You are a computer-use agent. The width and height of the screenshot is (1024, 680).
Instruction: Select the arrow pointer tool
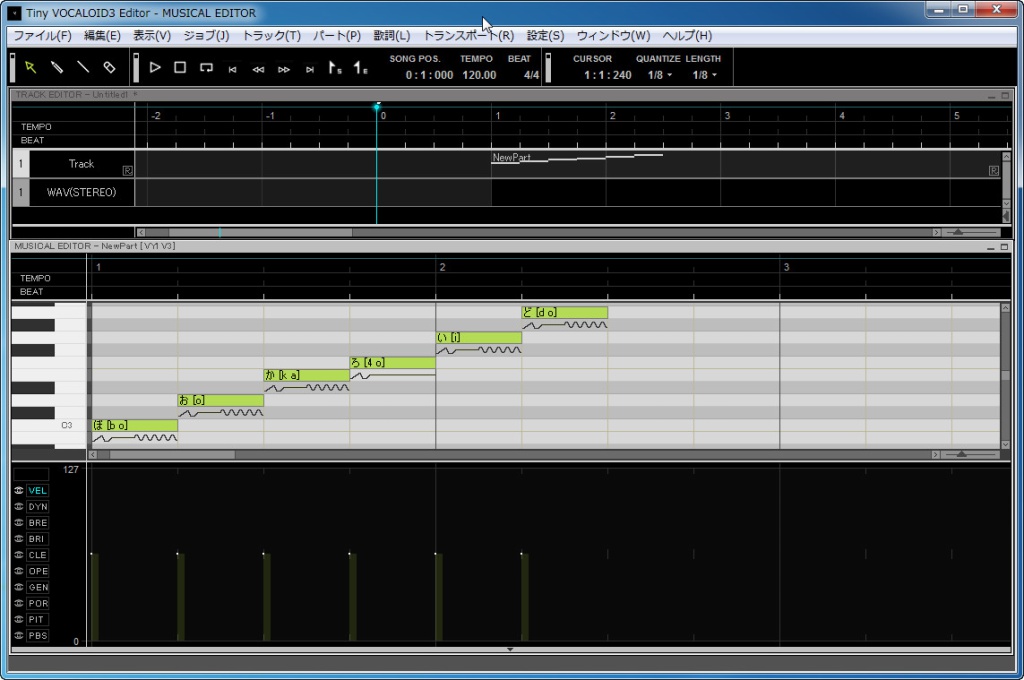click(x=31, y=67)
